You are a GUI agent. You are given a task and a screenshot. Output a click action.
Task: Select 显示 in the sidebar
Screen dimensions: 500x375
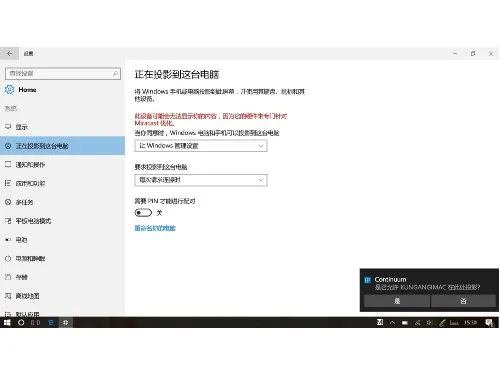coord(63,127)
